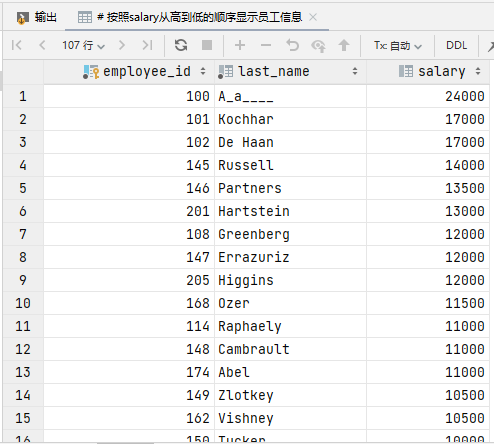Image resolution: width=494 pixels, height=444 pixels.
Task: Select row number 15 header
Action: (x=23, y=418)
